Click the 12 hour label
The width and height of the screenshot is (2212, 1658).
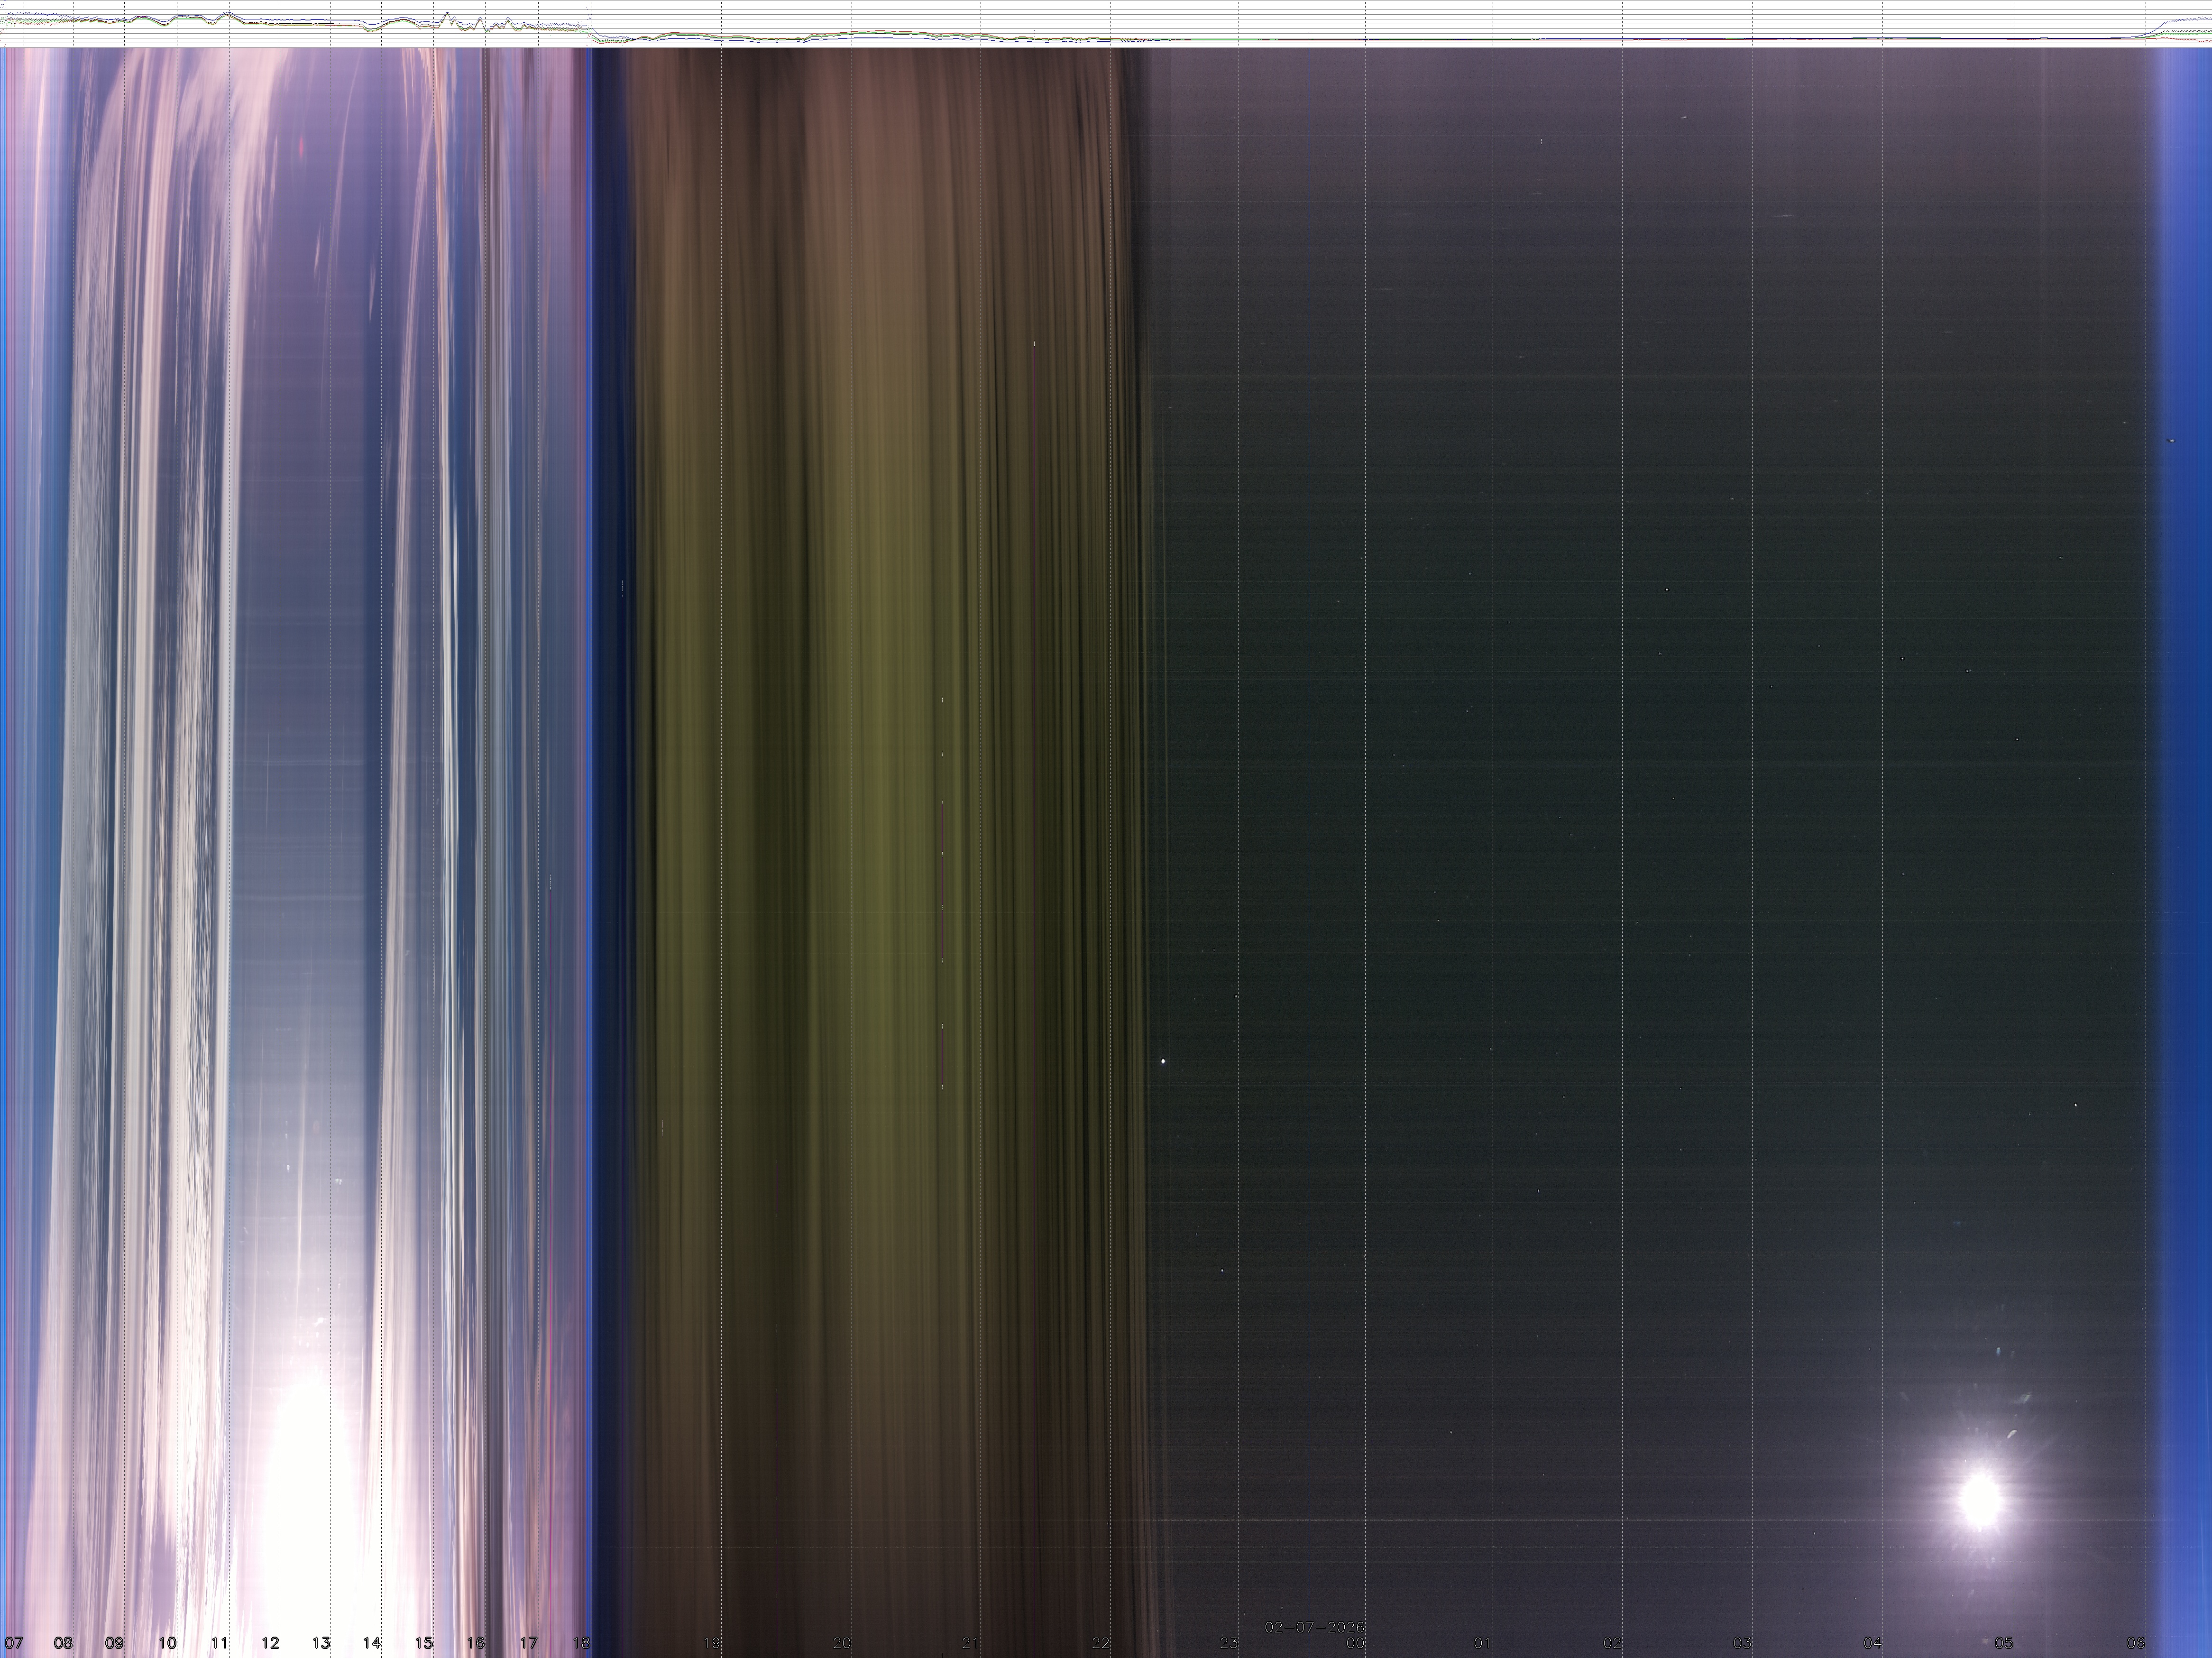click(270, 1642)
